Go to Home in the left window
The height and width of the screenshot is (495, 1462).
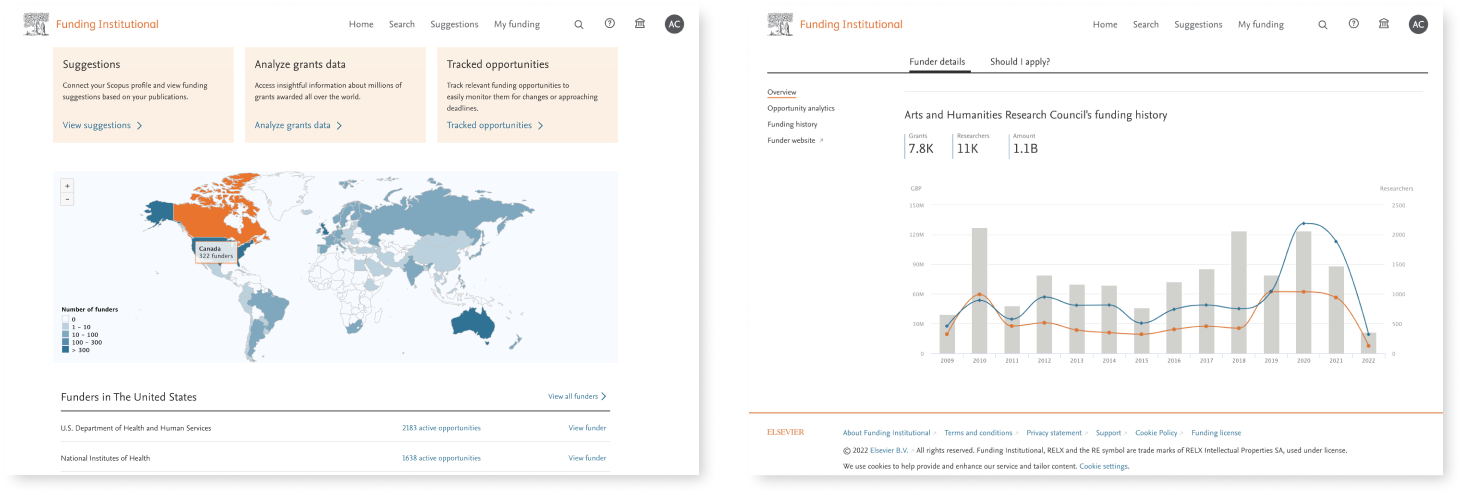pyautogui.click(x=361, y=24)
